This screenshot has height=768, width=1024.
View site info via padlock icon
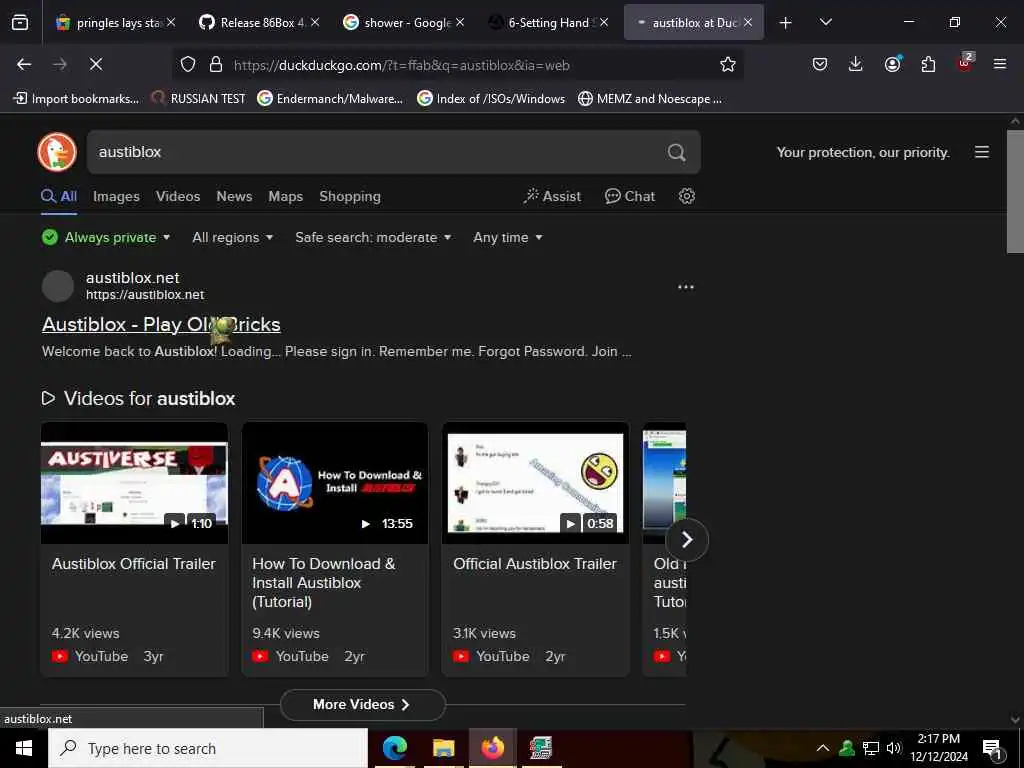click(216, 64)
